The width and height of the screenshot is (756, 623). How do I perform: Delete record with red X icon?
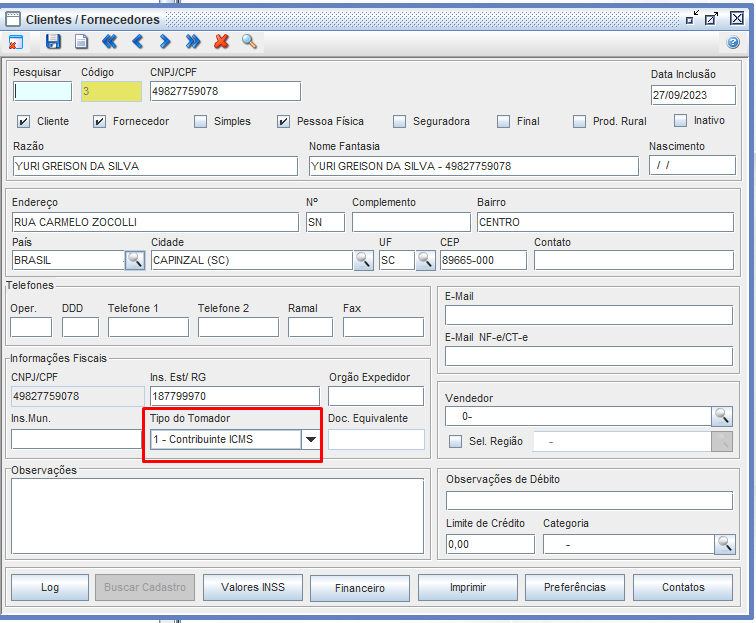point(221,42)
